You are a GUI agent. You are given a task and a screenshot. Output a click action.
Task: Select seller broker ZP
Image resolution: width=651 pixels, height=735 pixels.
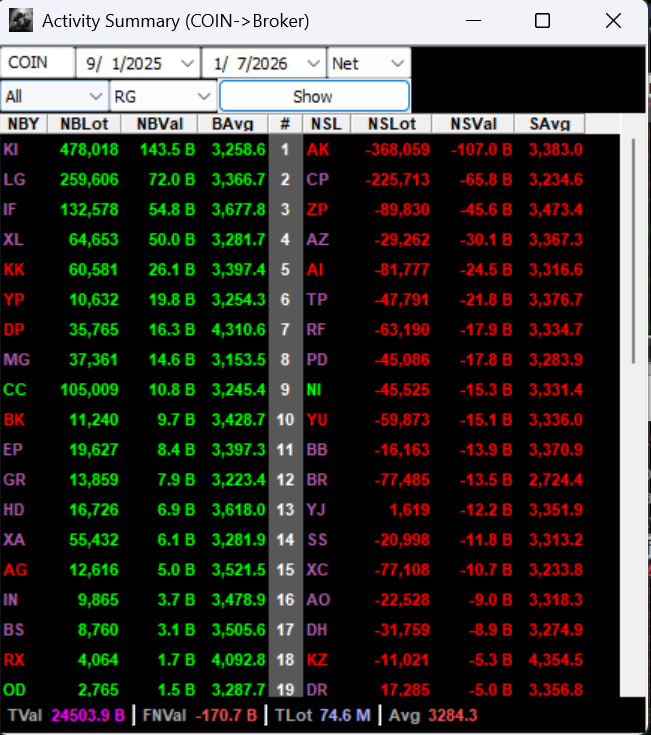(x=317, y=210)
